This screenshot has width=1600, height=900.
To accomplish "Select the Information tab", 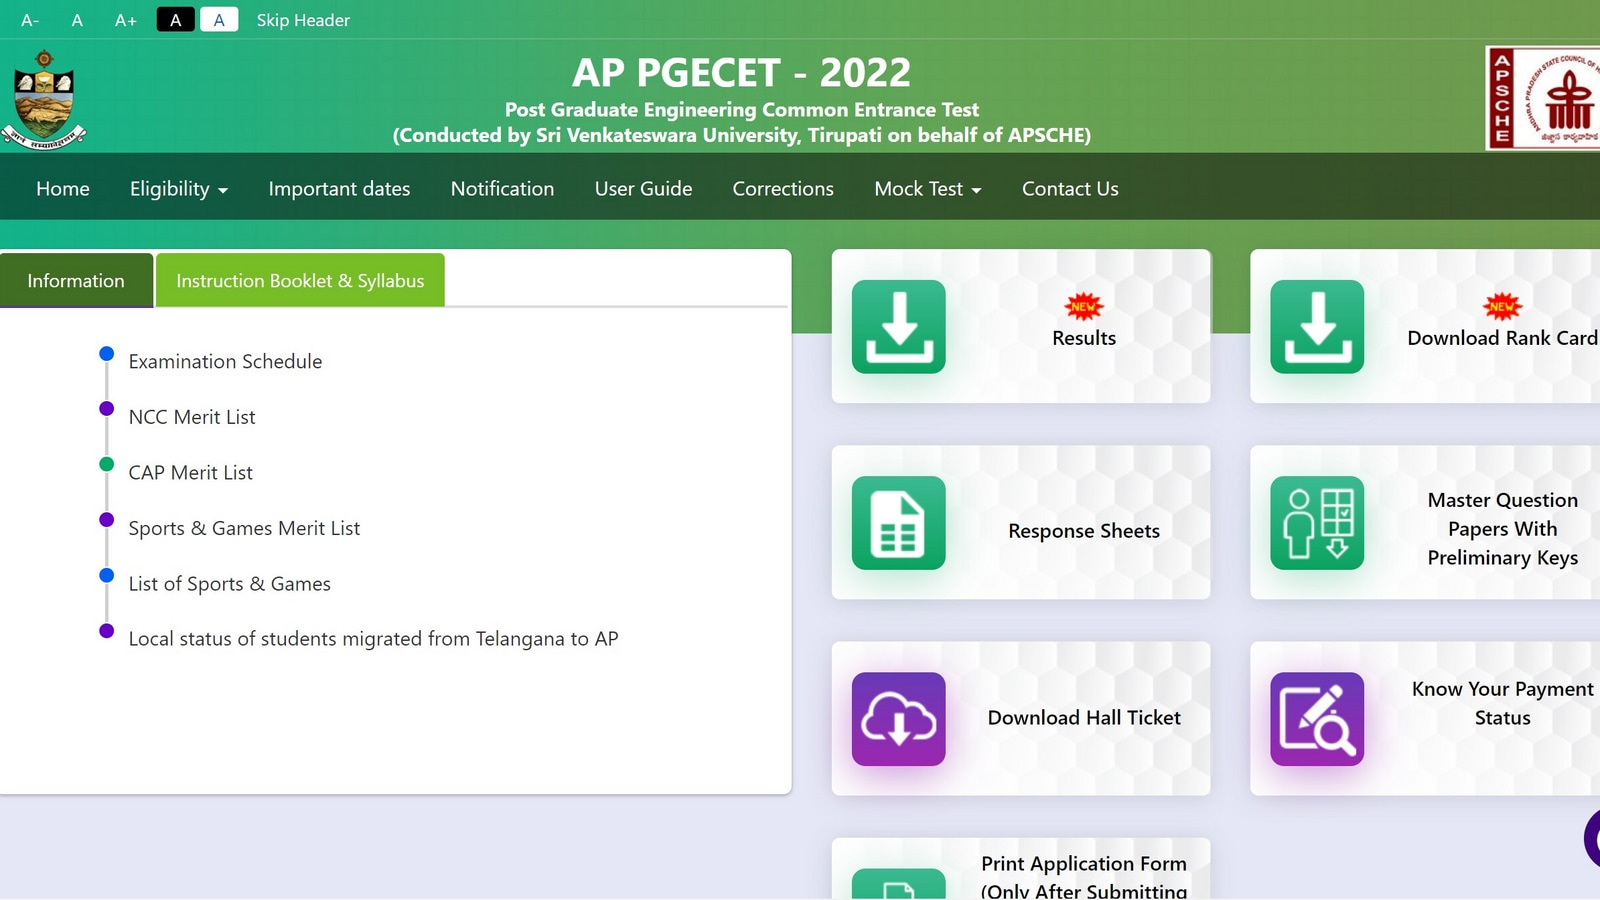I will click(76, 281).
